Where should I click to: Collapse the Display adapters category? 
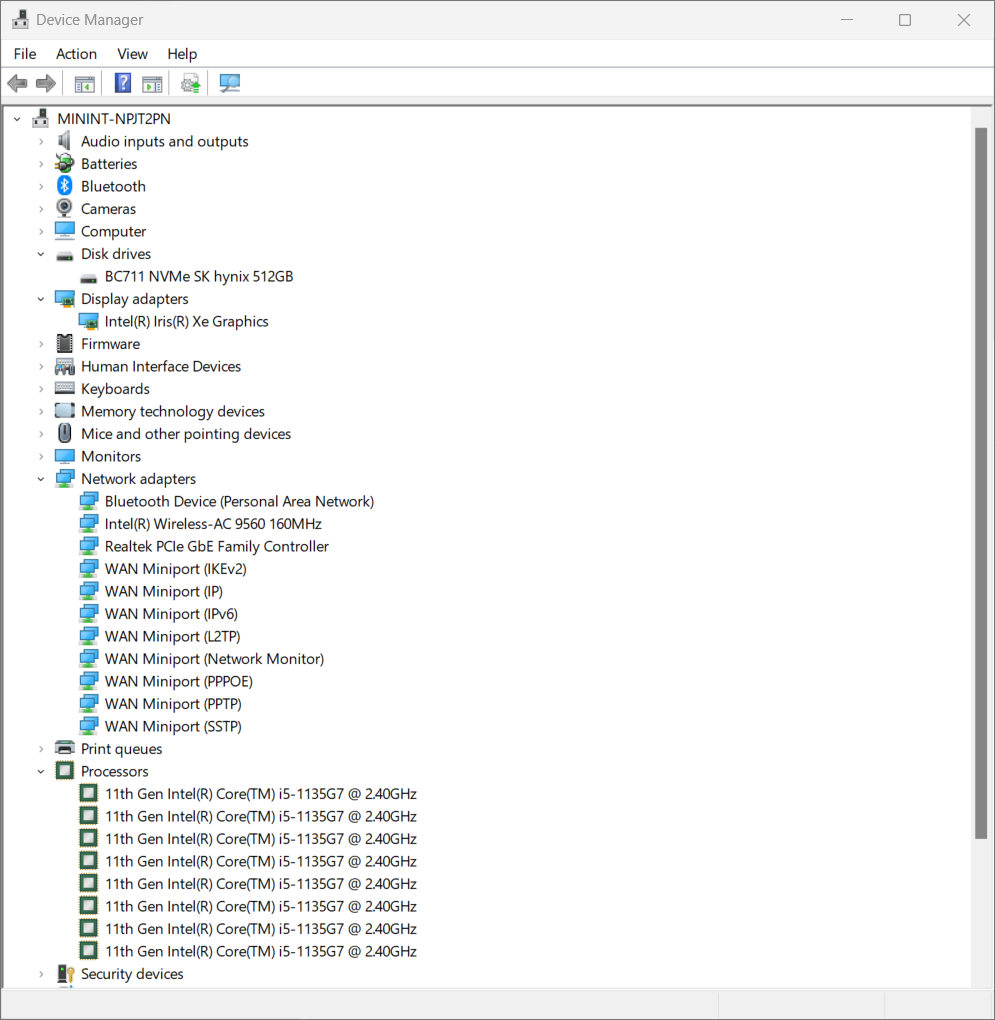pos(41,299)
